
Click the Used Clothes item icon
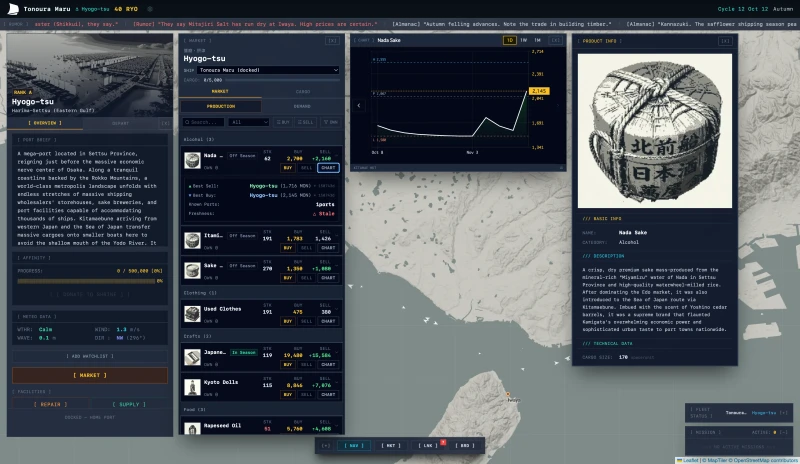192,314
